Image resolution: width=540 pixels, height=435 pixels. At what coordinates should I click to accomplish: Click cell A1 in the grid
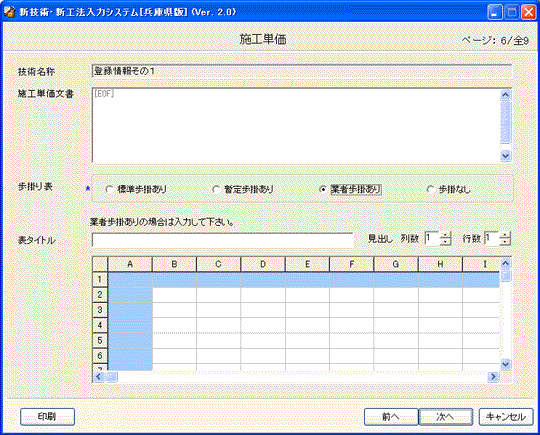pos(130,279)
